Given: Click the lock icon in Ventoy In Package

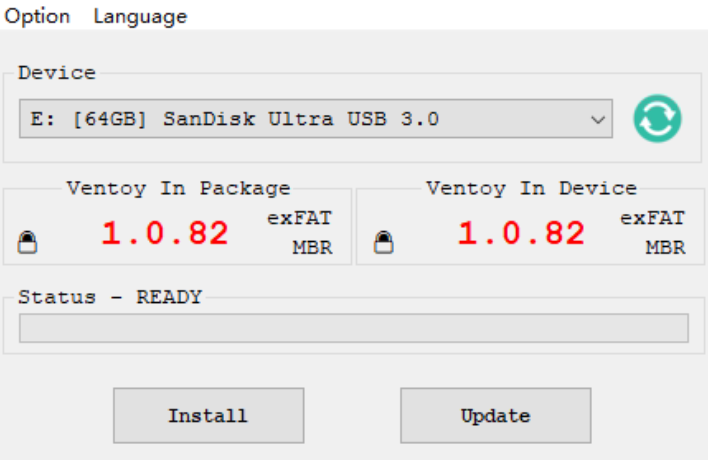Looking at the screenshot, I should (x=27, y=242).
